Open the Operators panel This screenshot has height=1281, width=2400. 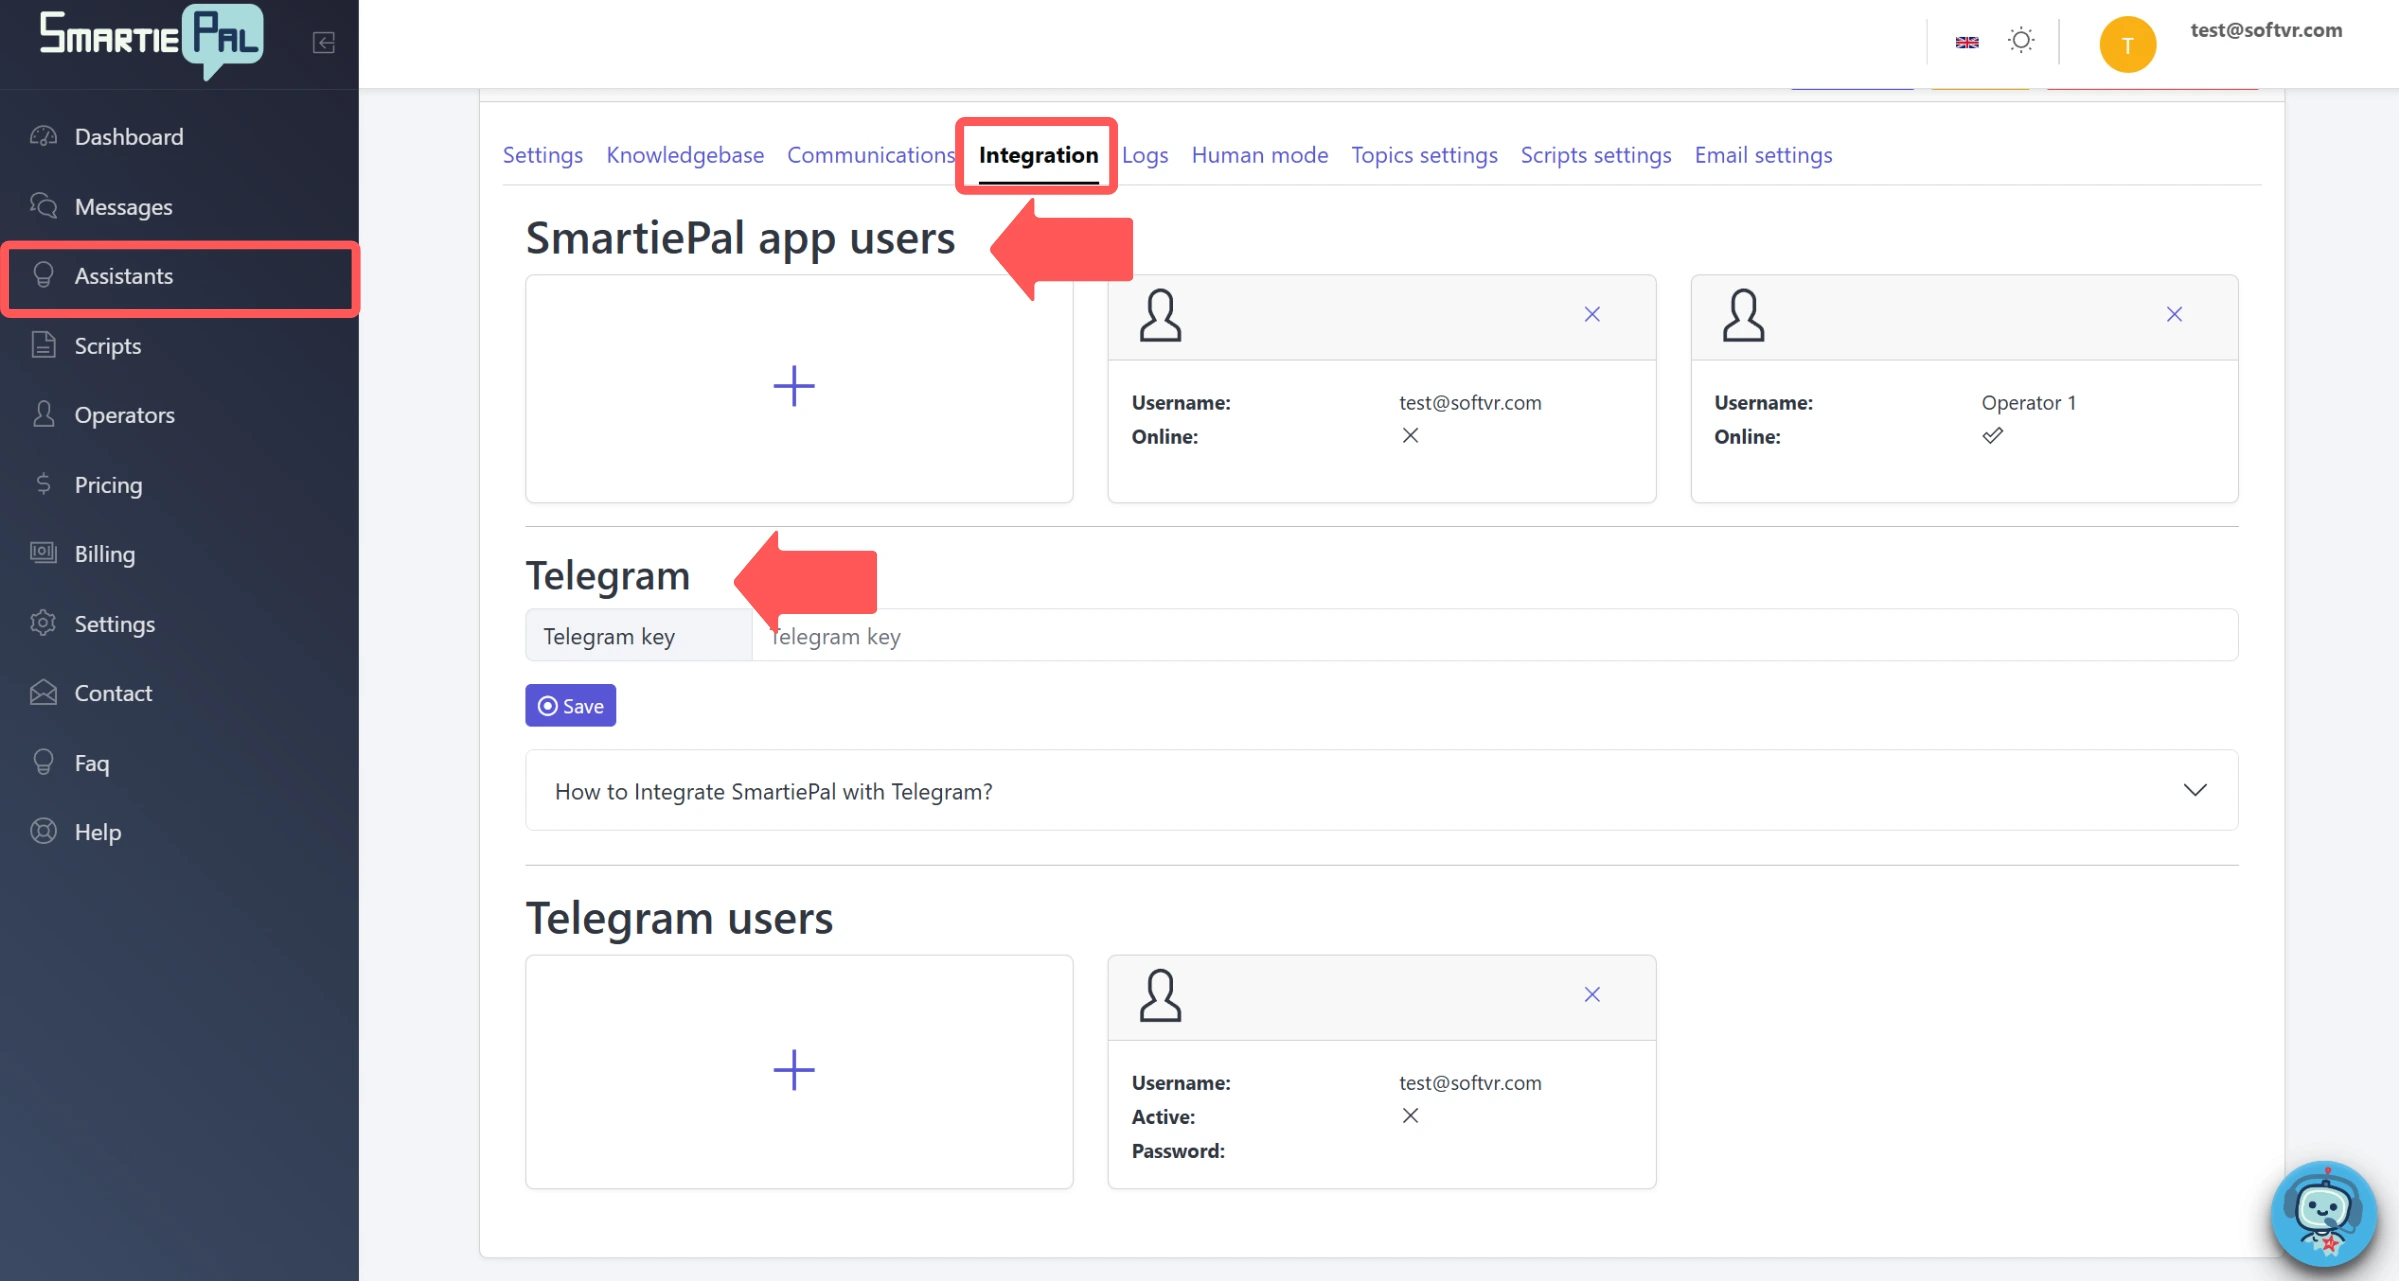[x=125, y=414]
